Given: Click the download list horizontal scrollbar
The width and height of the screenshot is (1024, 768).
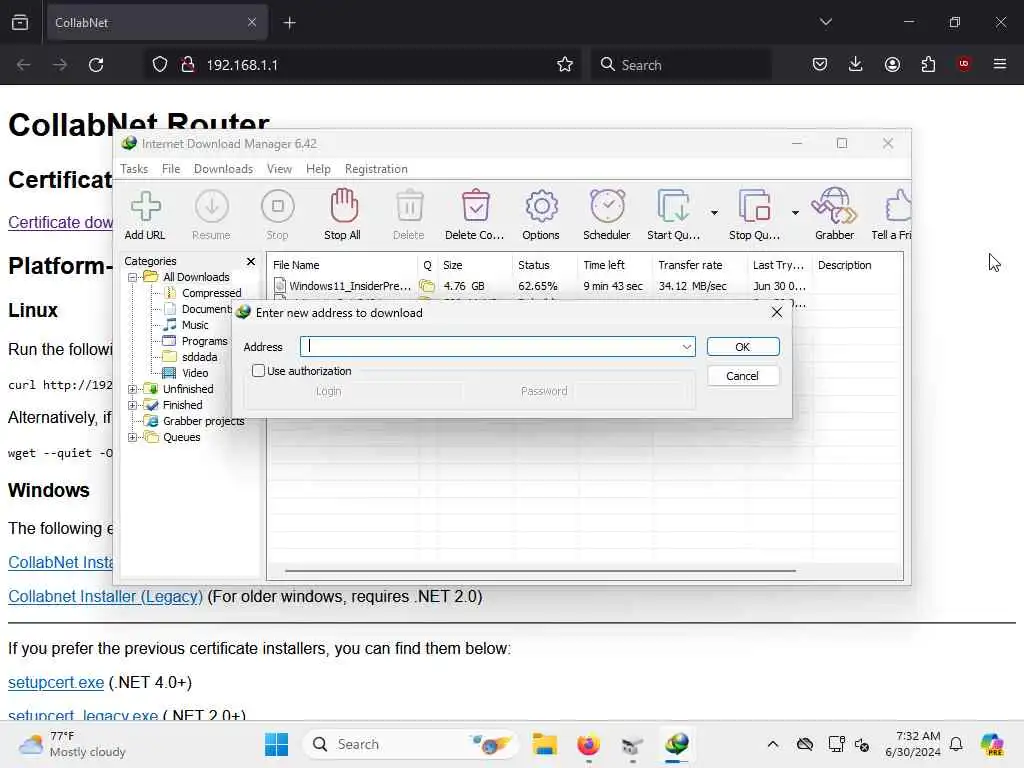Looking at the screenshot, I should click(540, 571).
